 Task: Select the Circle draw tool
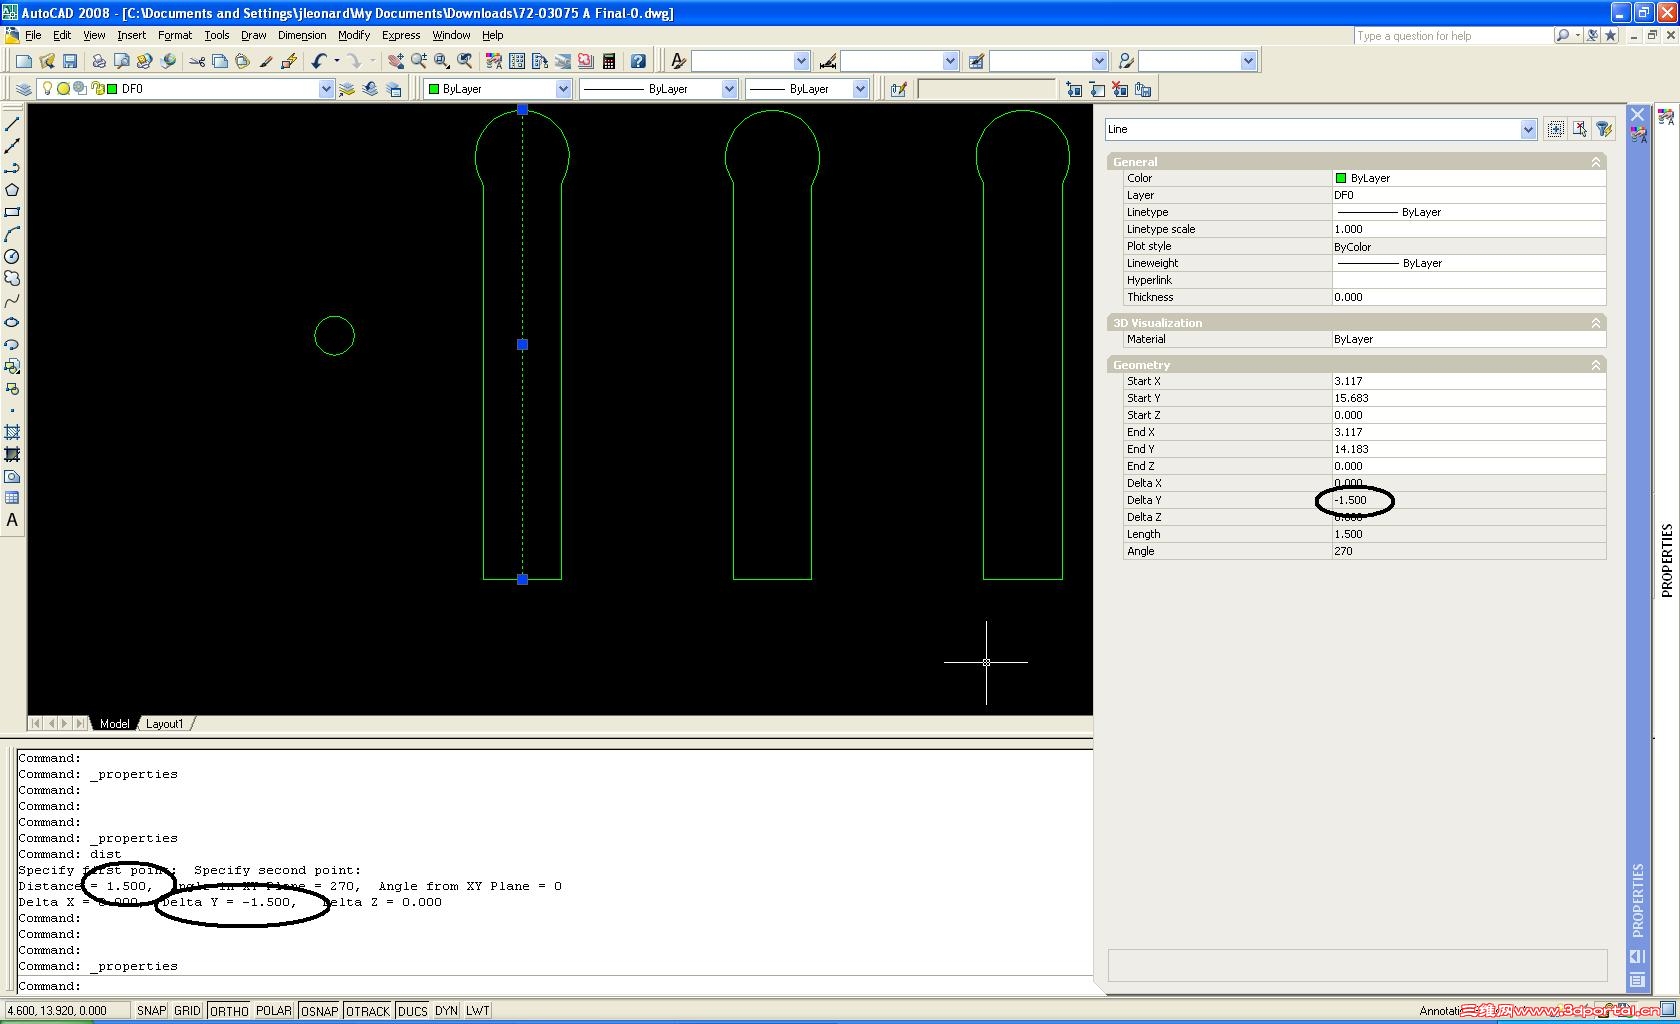pos(12,256)
